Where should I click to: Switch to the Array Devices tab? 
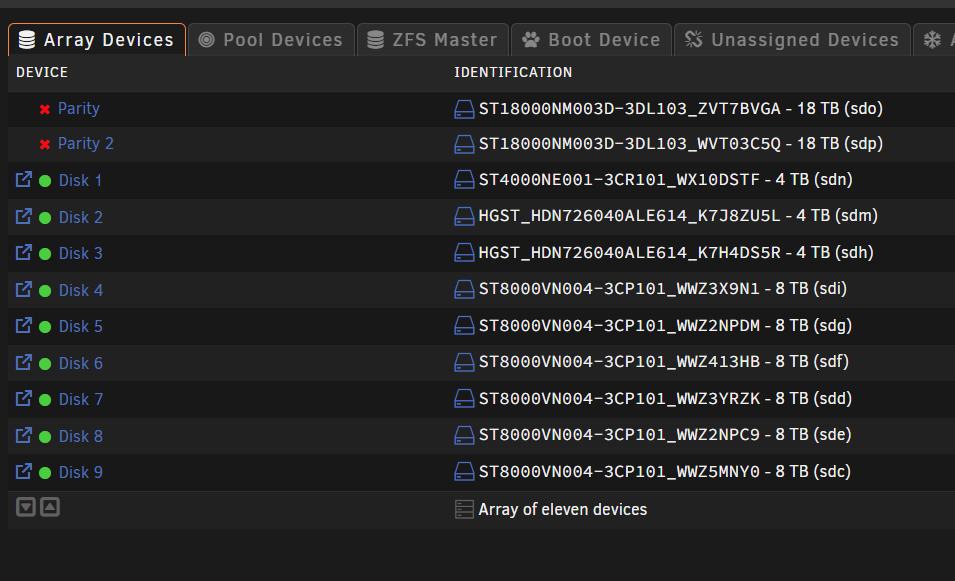[97, 40]
